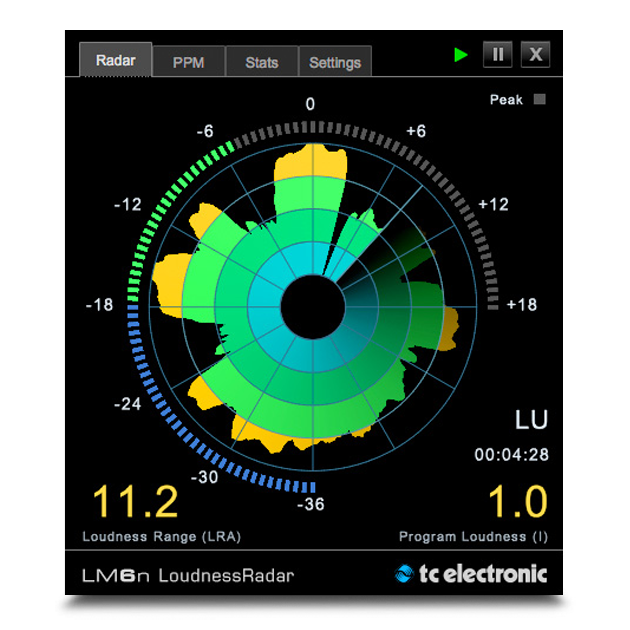Image resolution: width=630 pixels, height=630 pixels.
Task: Click the +6 scale label on the ring
Action: coord(416,131)
